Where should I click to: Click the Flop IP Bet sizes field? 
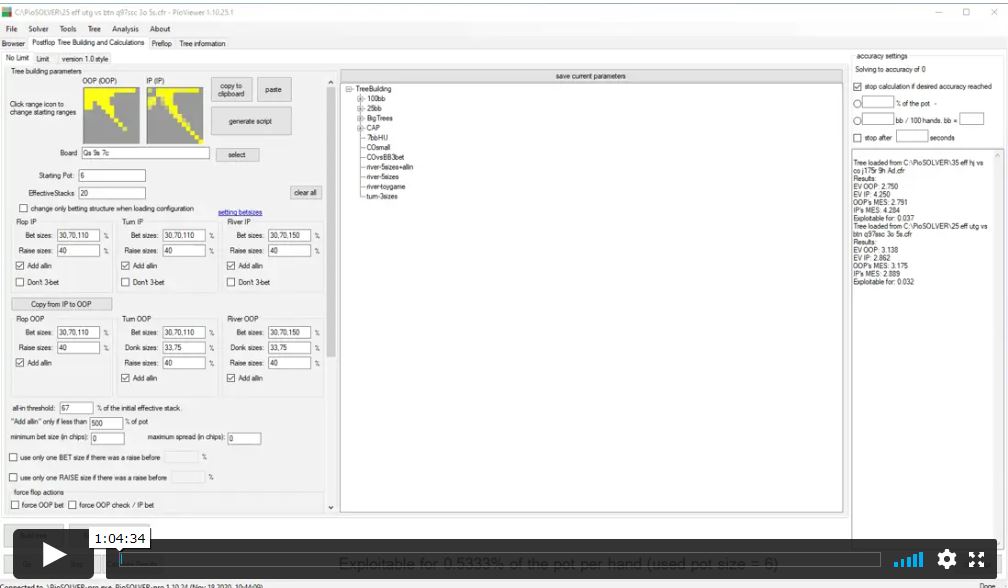(78, 235)
